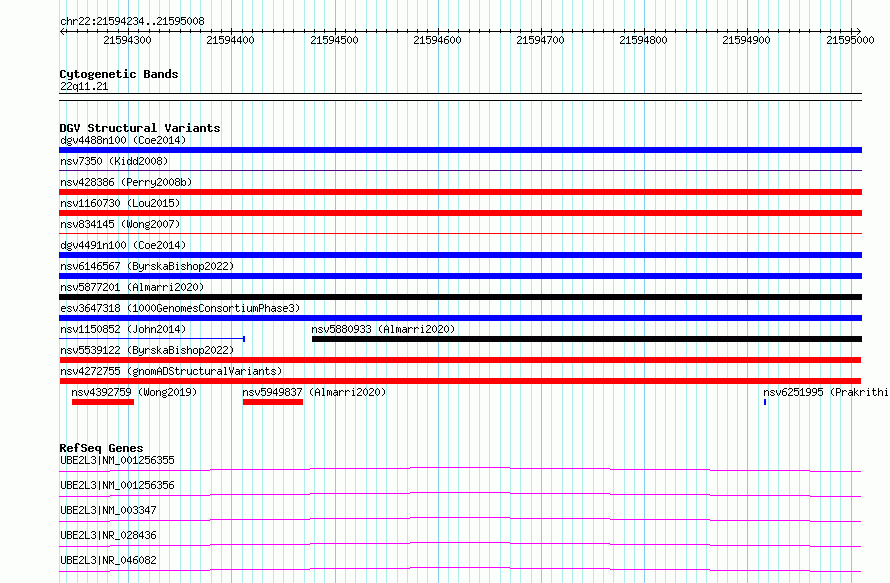Open nsv5880933 (Almarri2020) label
This screenshot has height=583, width=890.
pos(383,329)
